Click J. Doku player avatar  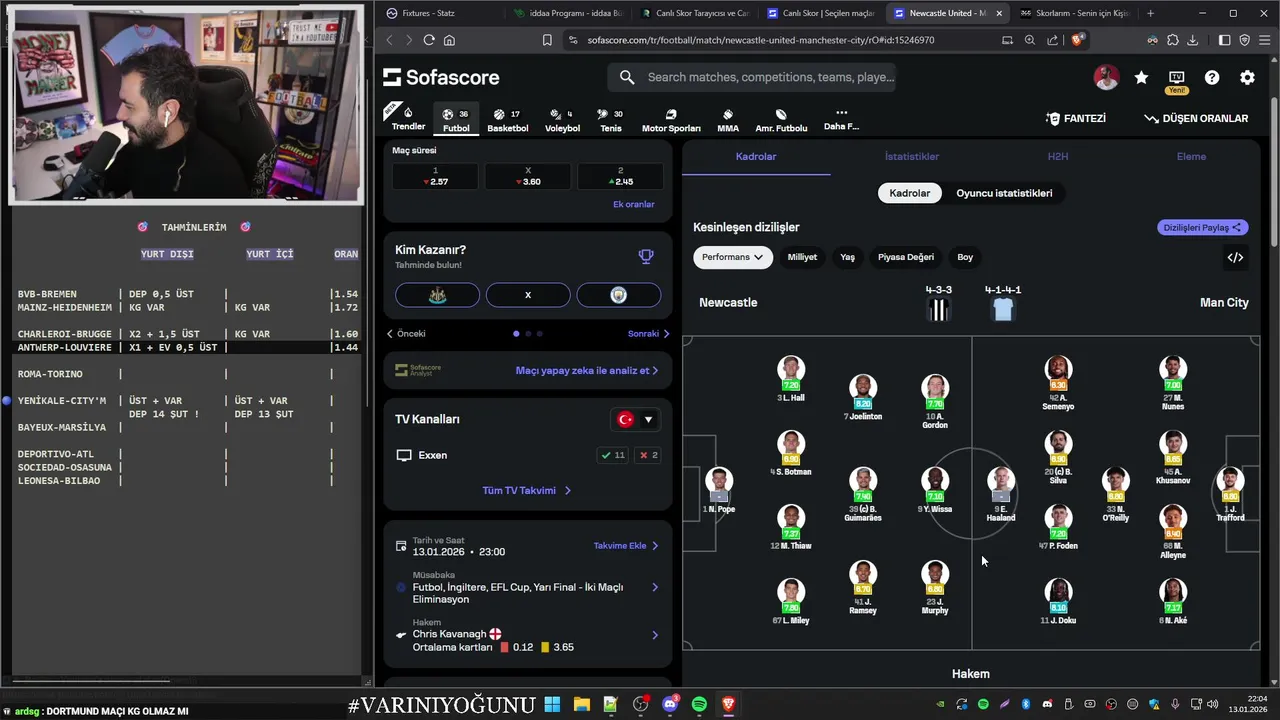1058,594
